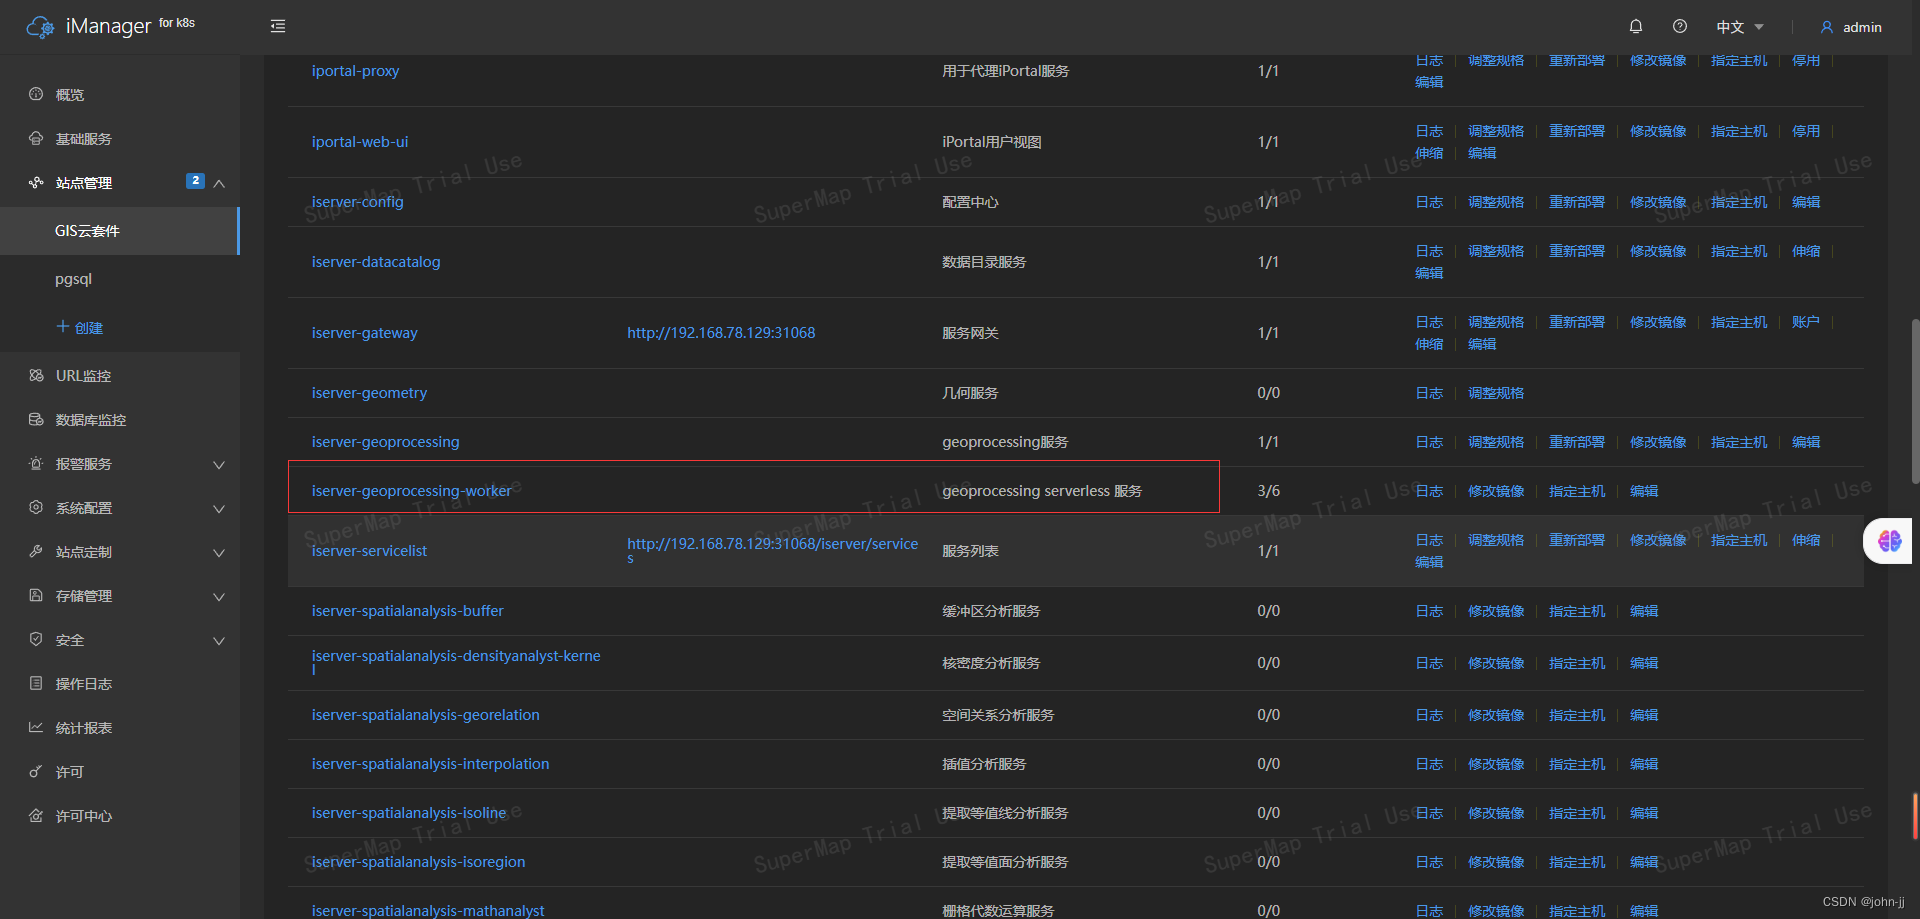Open the iportal-proxy service link
1920x919 pixels.
(355, 71)
